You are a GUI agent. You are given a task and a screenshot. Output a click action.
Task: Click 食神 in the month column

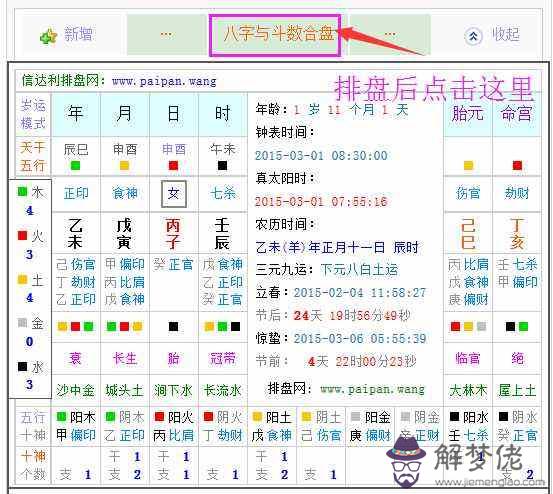tap(125, 194)
